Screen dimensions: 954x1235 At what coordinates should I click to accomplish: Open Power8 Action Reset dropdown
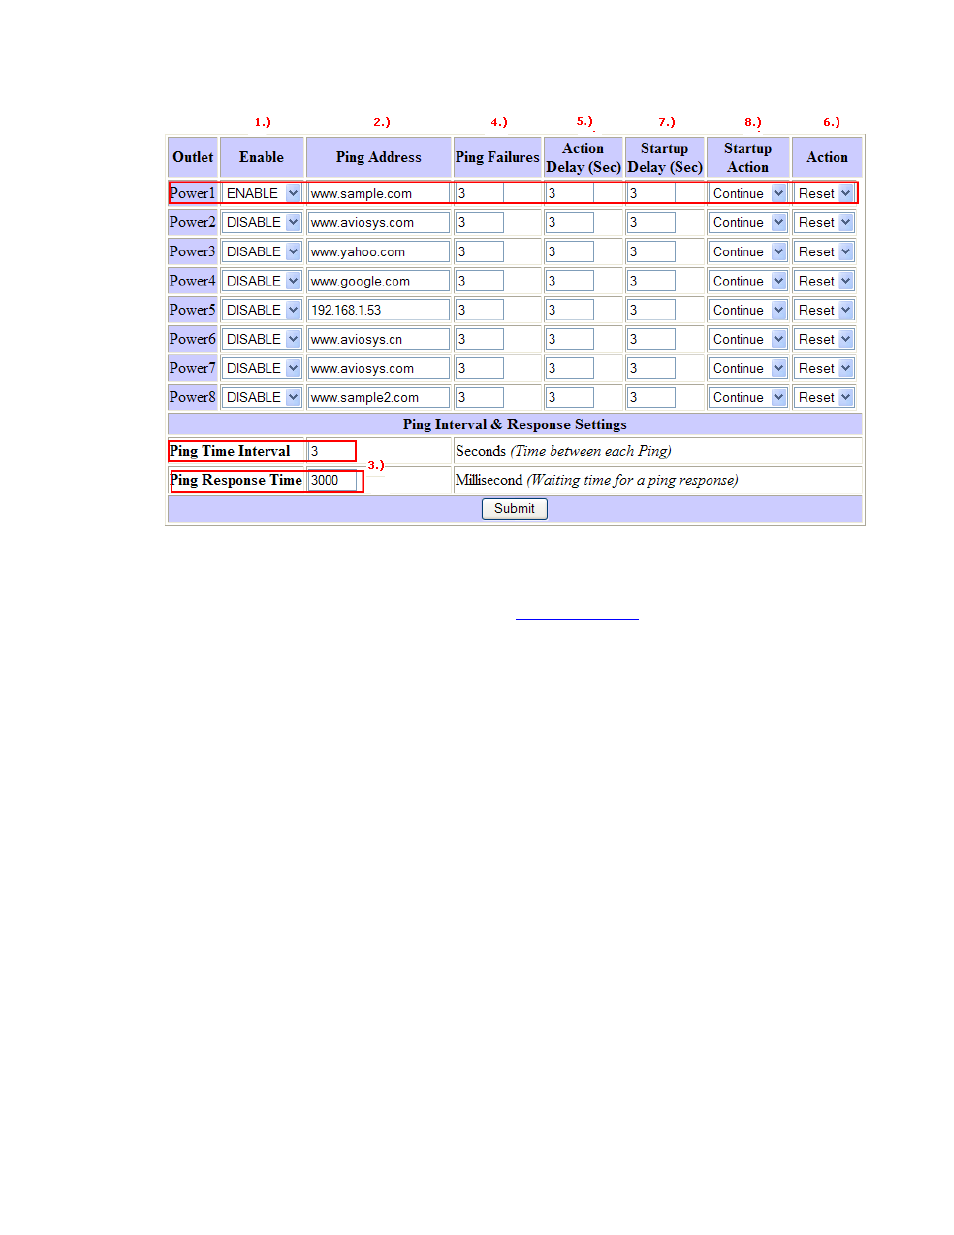click(825, 397)
